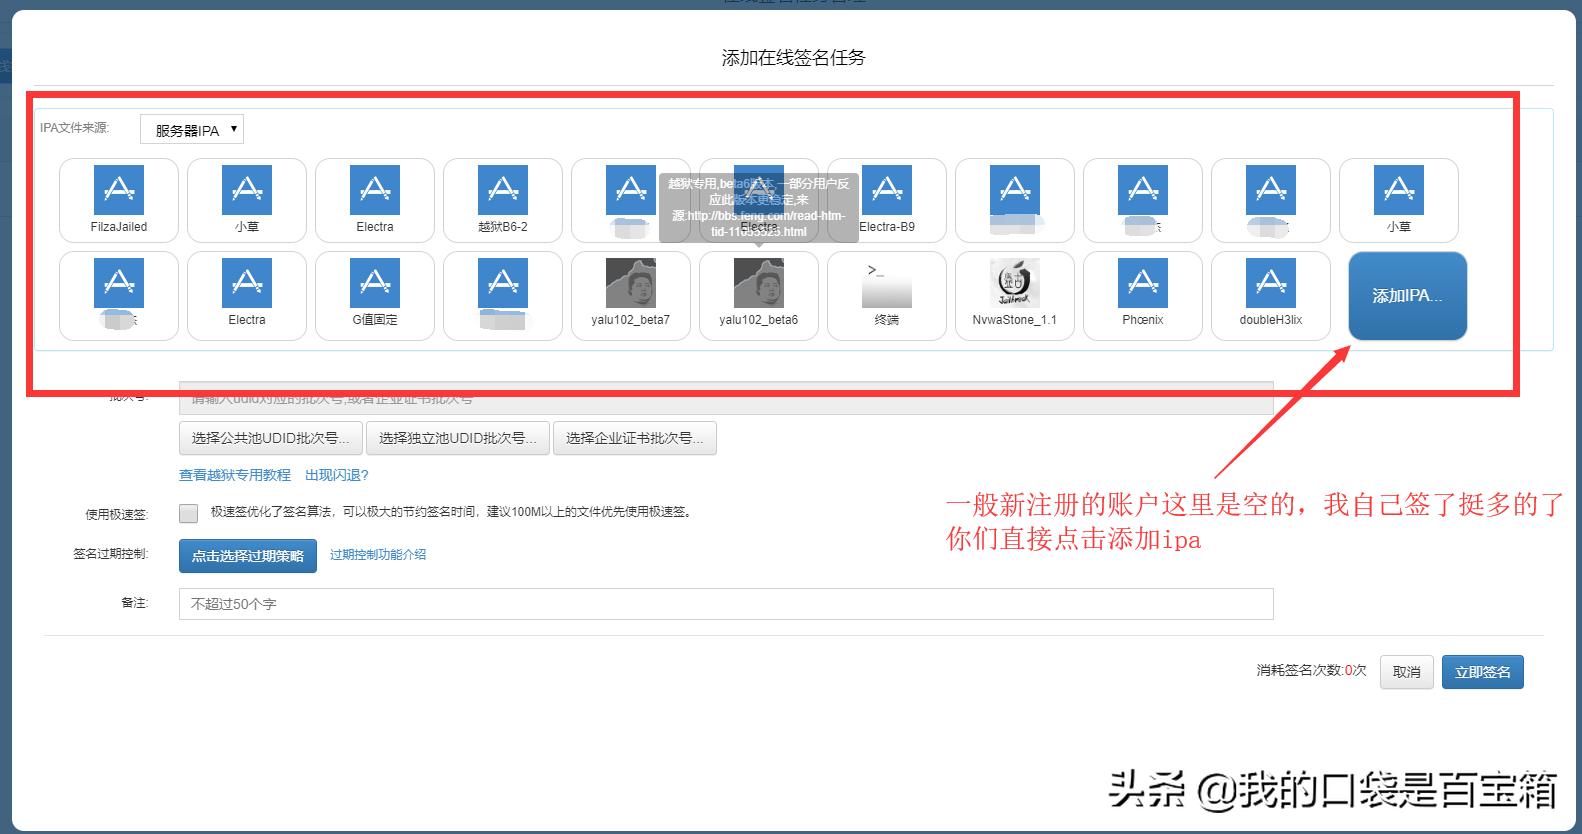1582x834 pixels.
Task: Open the 出现闪退? link
Action: 337,475
